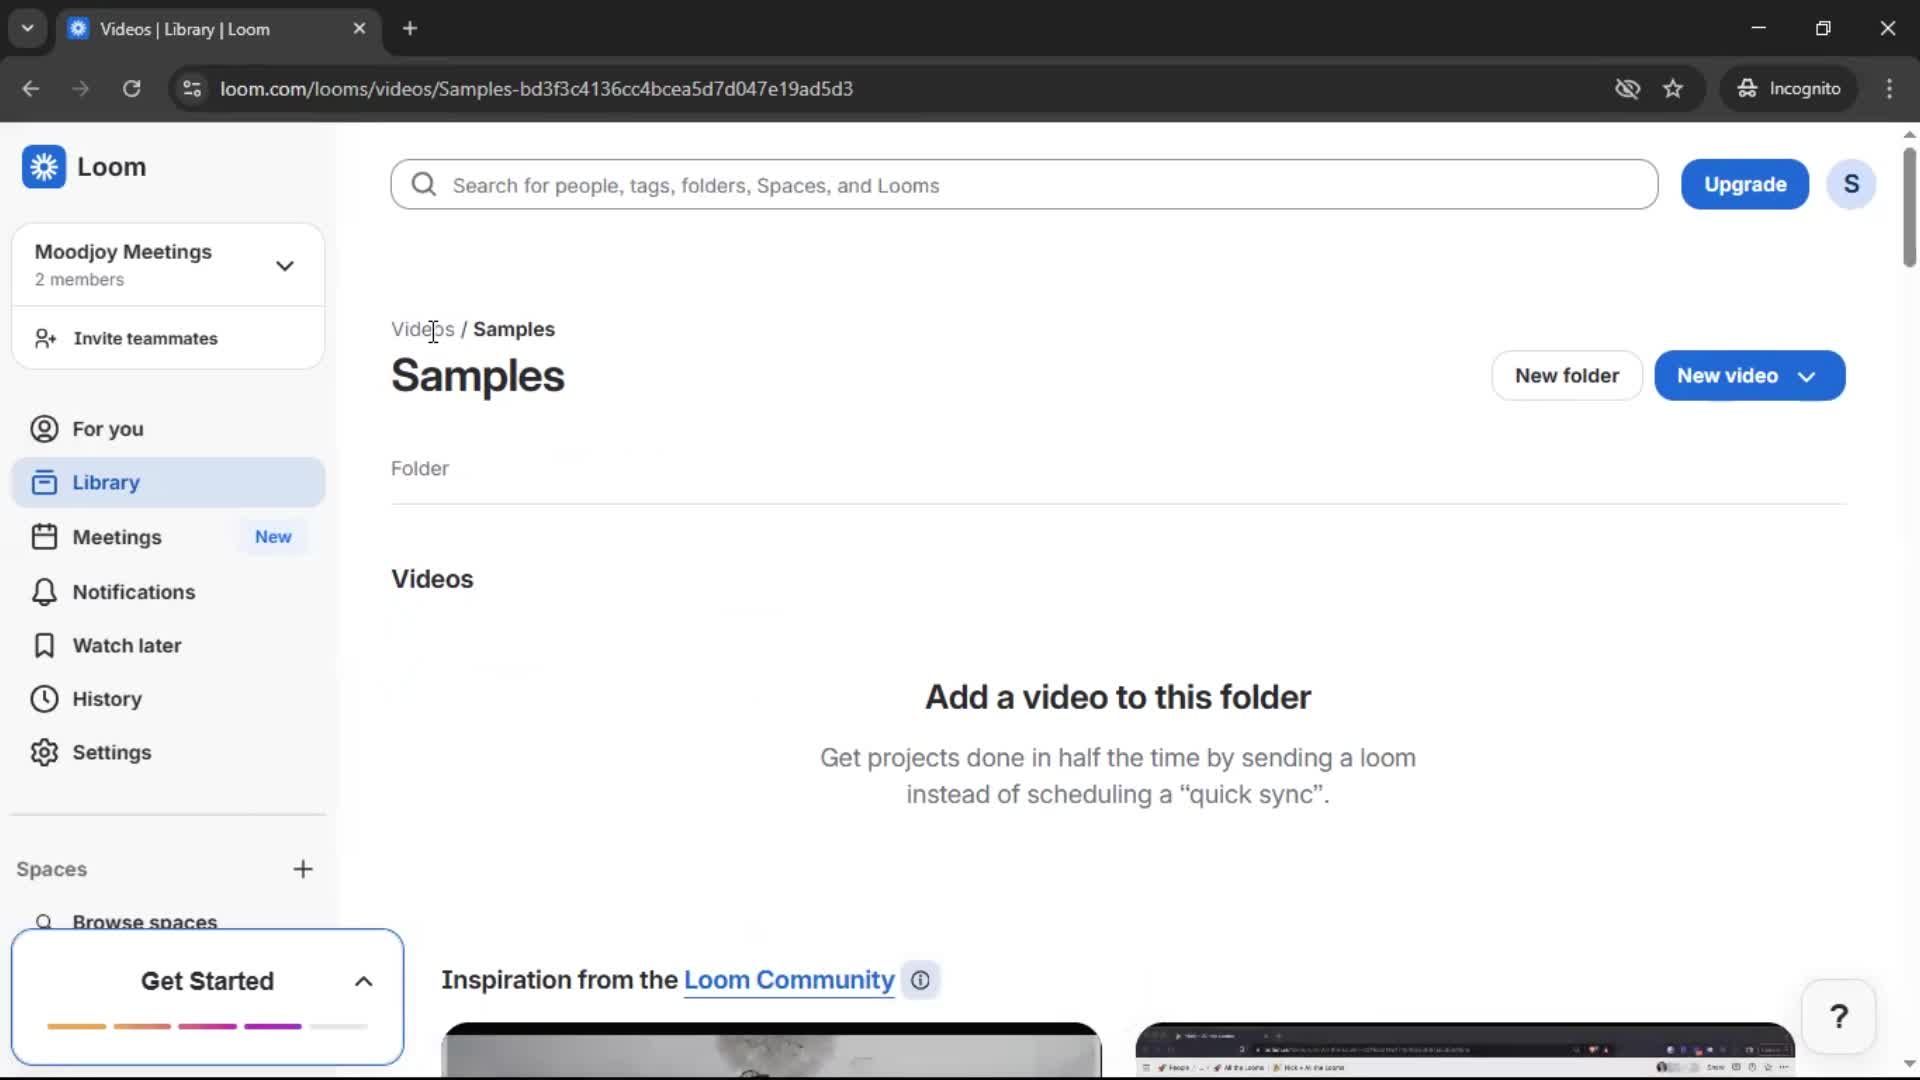Viewport: 1920px width, 1080px height.
Task: Open the New video dropdown arrow
Action: [x=1806, y=376]
